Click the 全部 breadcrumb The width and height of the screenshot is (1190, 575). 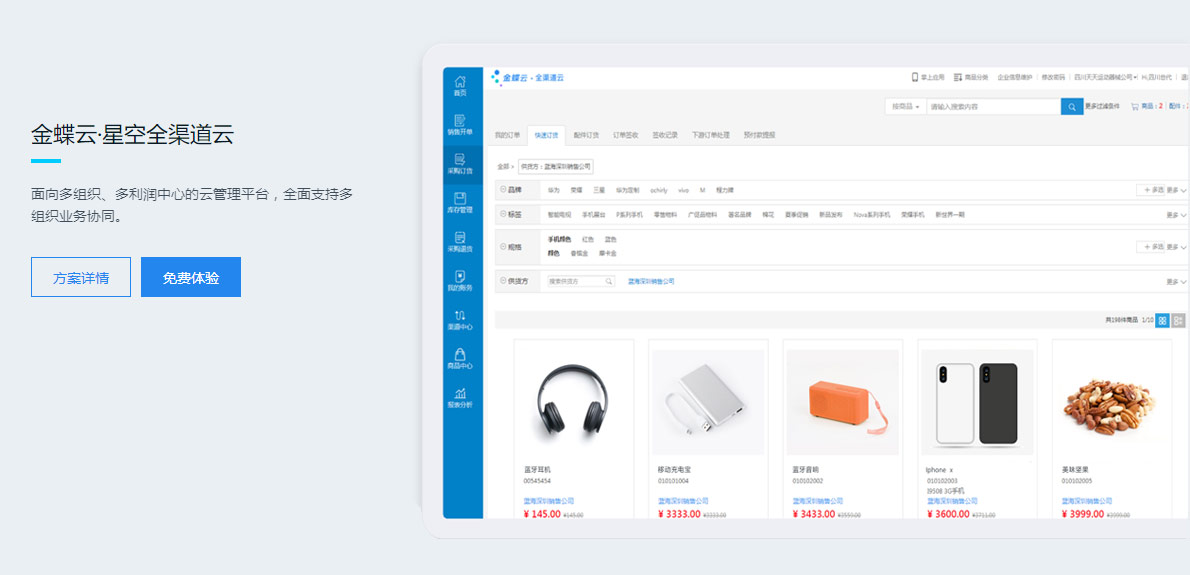pos(503,166)
